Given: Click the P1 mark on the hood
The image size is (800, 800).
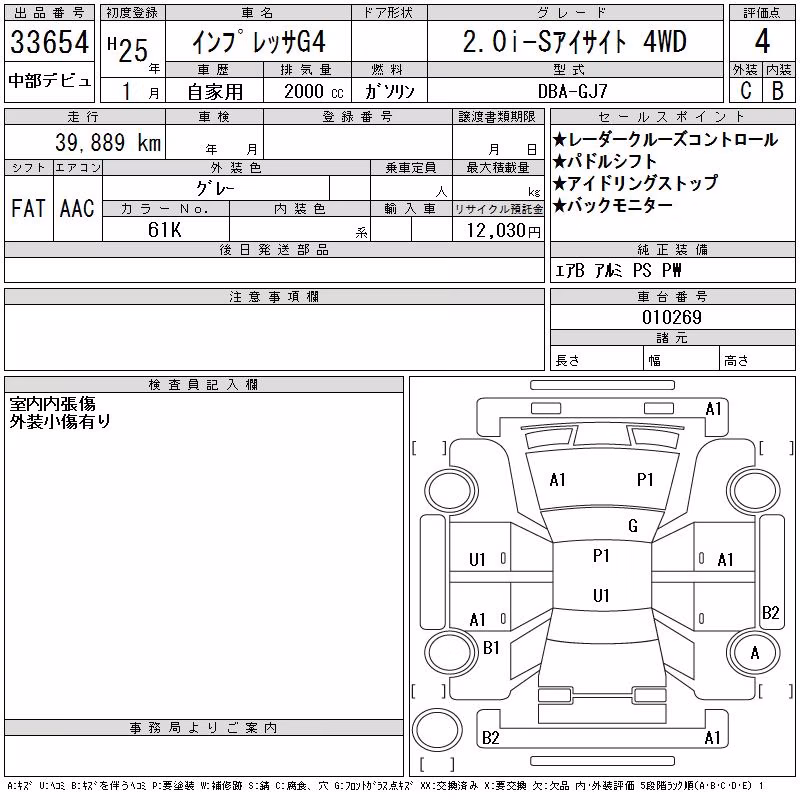Looking at the screenshot, I should pos(645,480).
